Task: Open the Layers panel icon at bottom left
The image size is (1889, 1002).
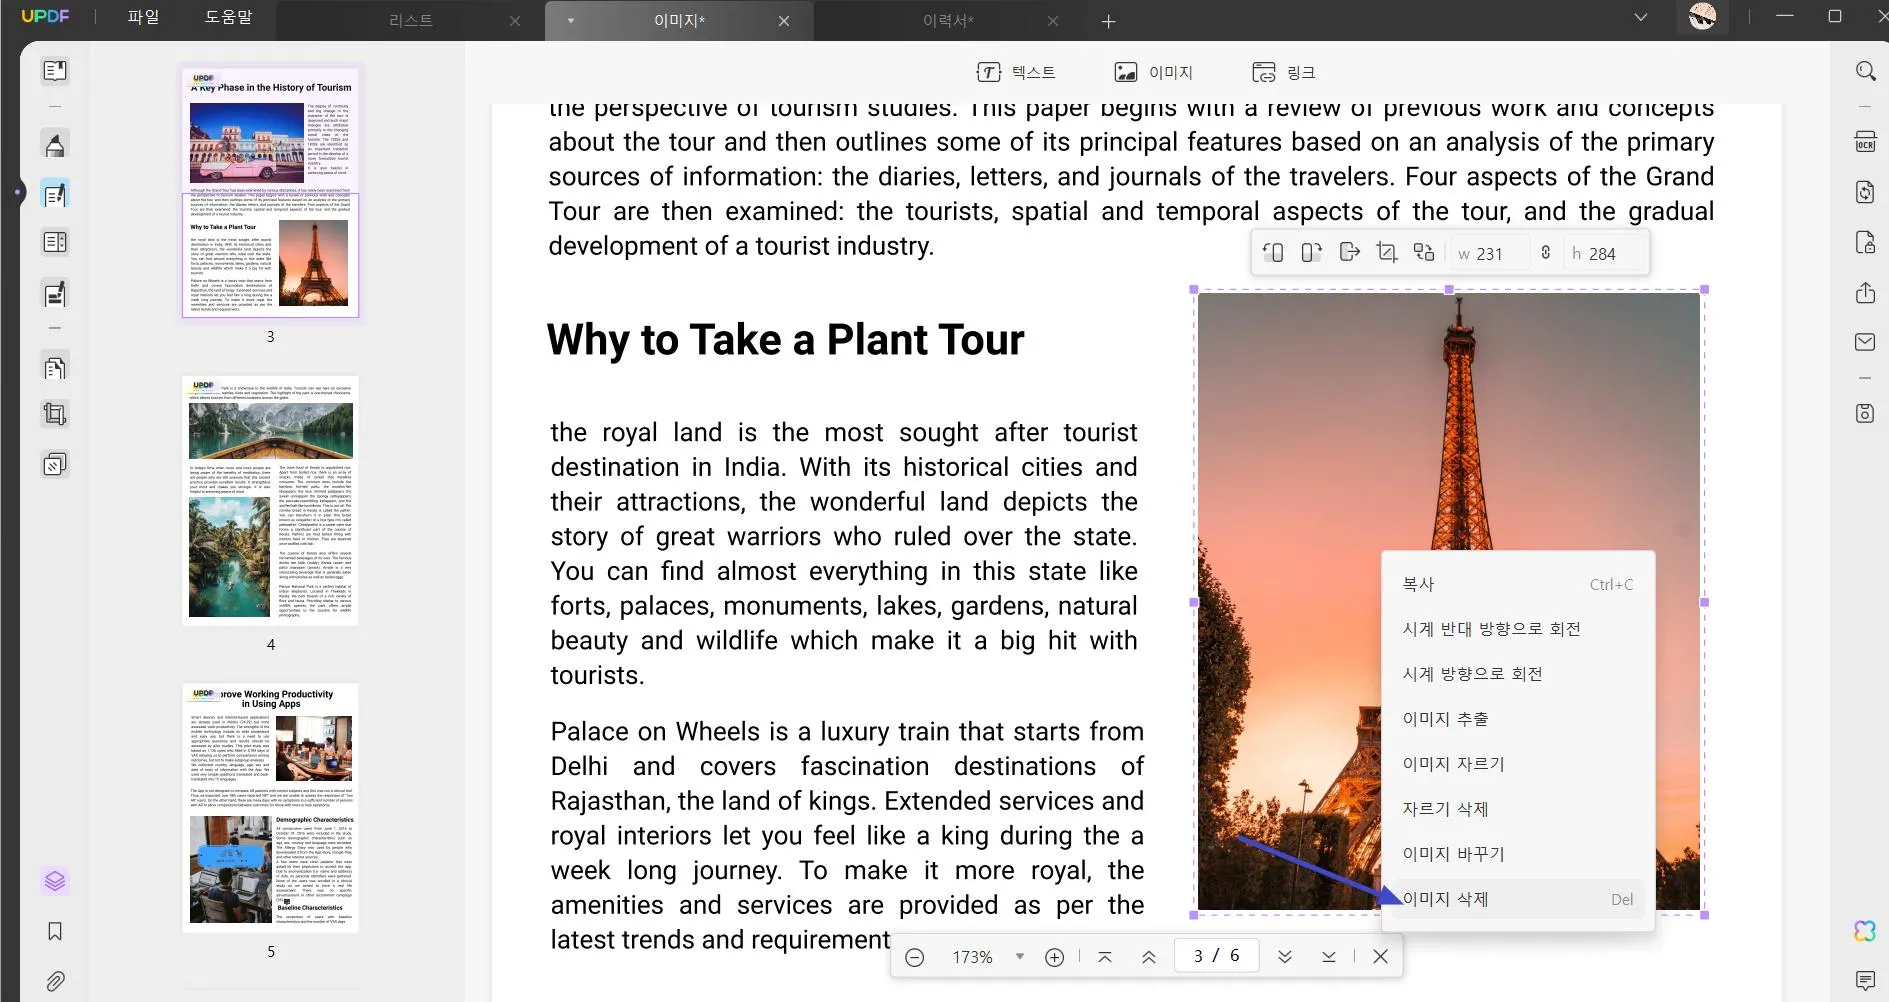Action: [x=55, y=881]
